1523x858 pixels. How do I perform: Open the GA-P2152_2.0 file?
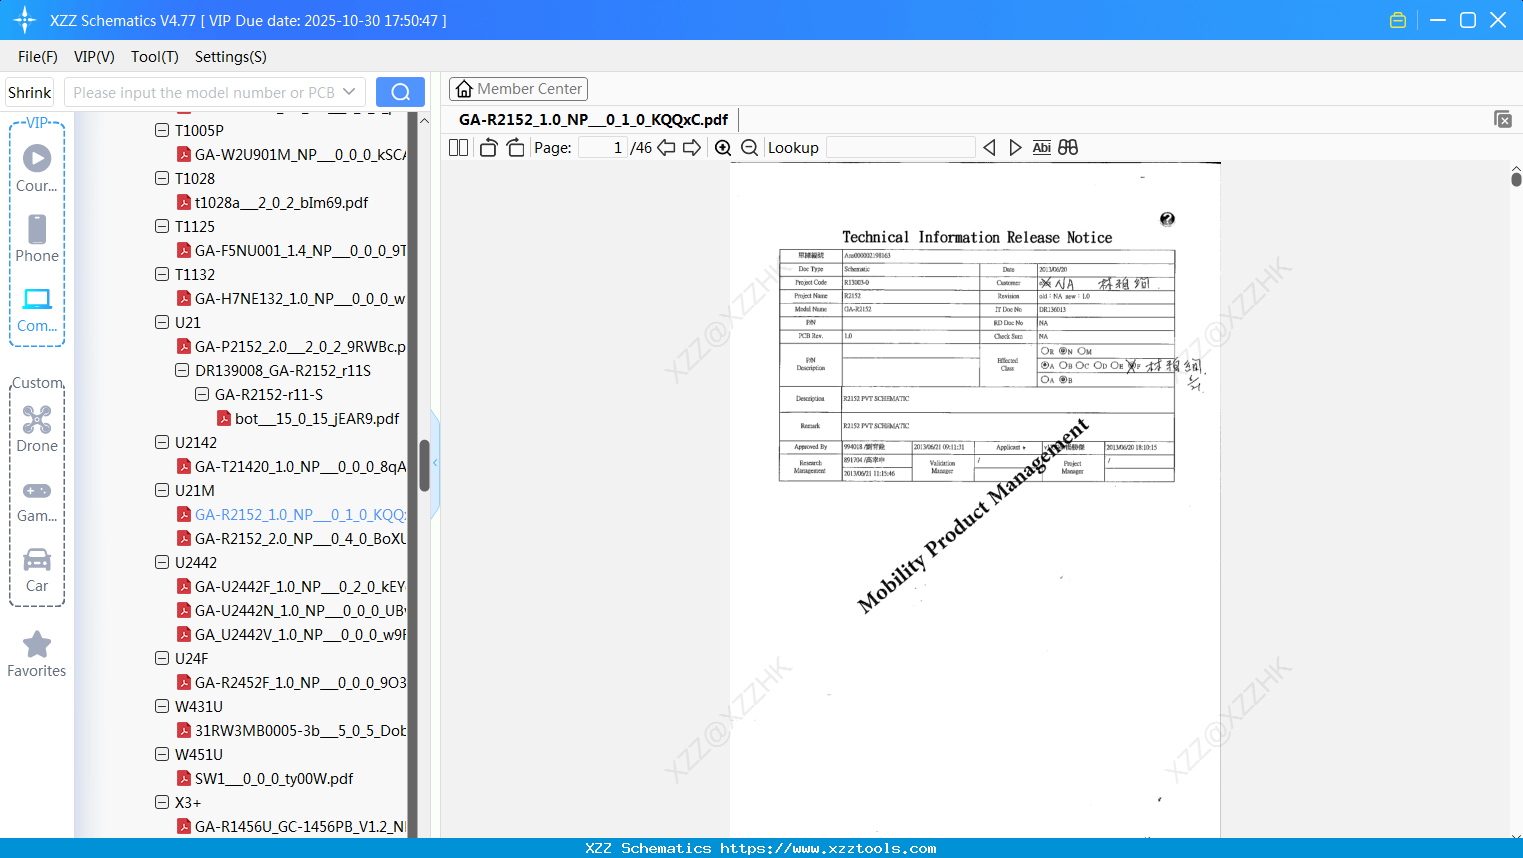300,346
